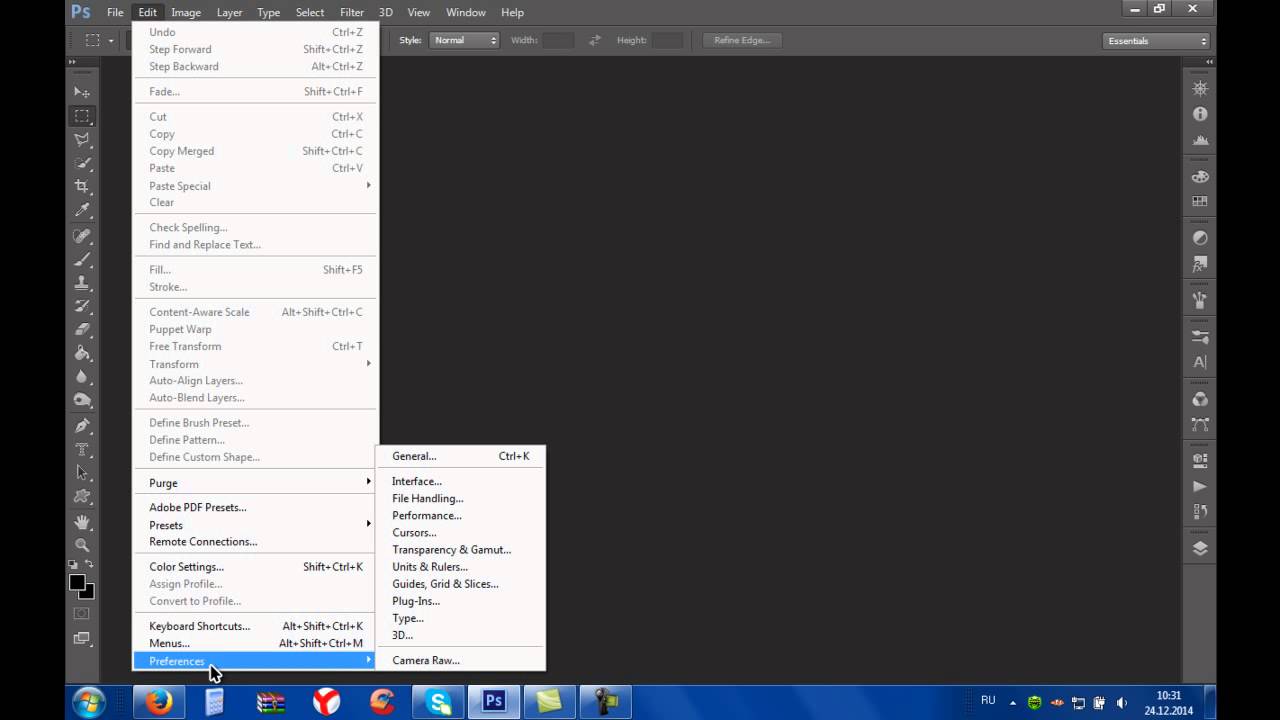Select the Clone Stamp tool
The width and height of the screenshot is (1280, 720).
click(x=83, y=283)
